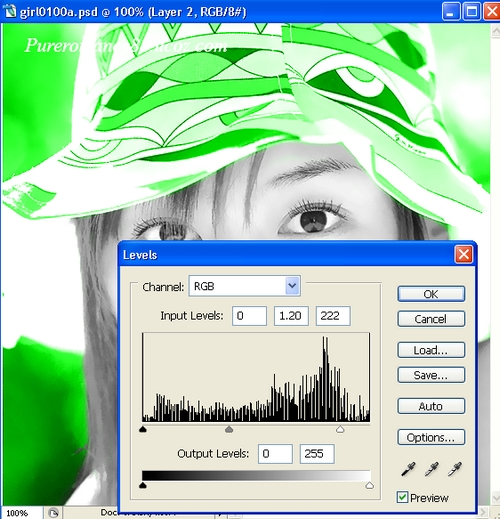
Task: Click the output white level slider
Action: pyautogui.click(x=369, y=485)
